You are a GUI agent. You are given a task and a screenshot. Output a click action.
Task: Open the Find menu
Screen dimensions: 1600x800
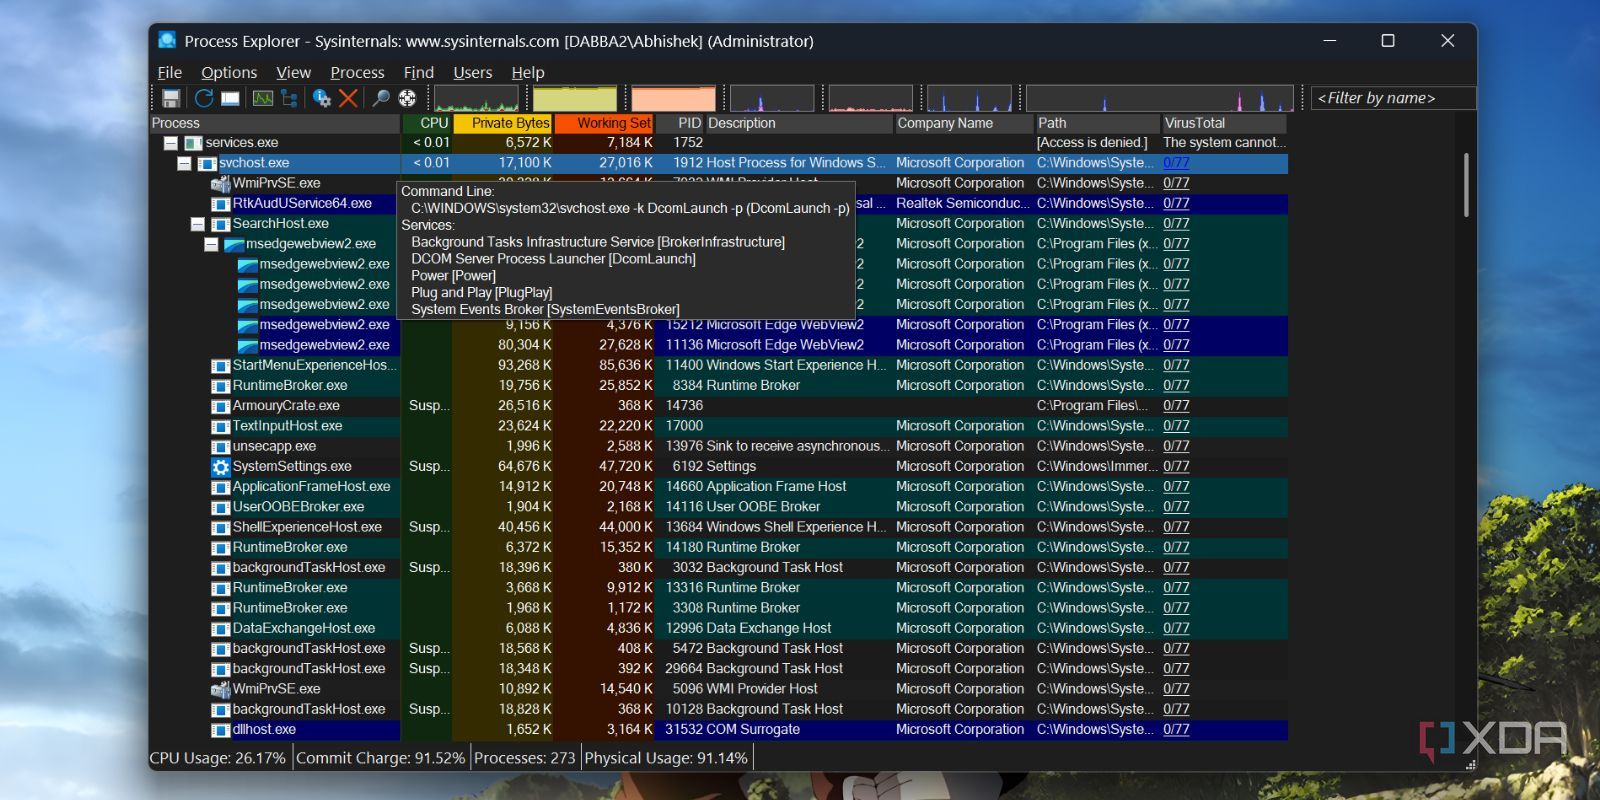click(418, 72)
